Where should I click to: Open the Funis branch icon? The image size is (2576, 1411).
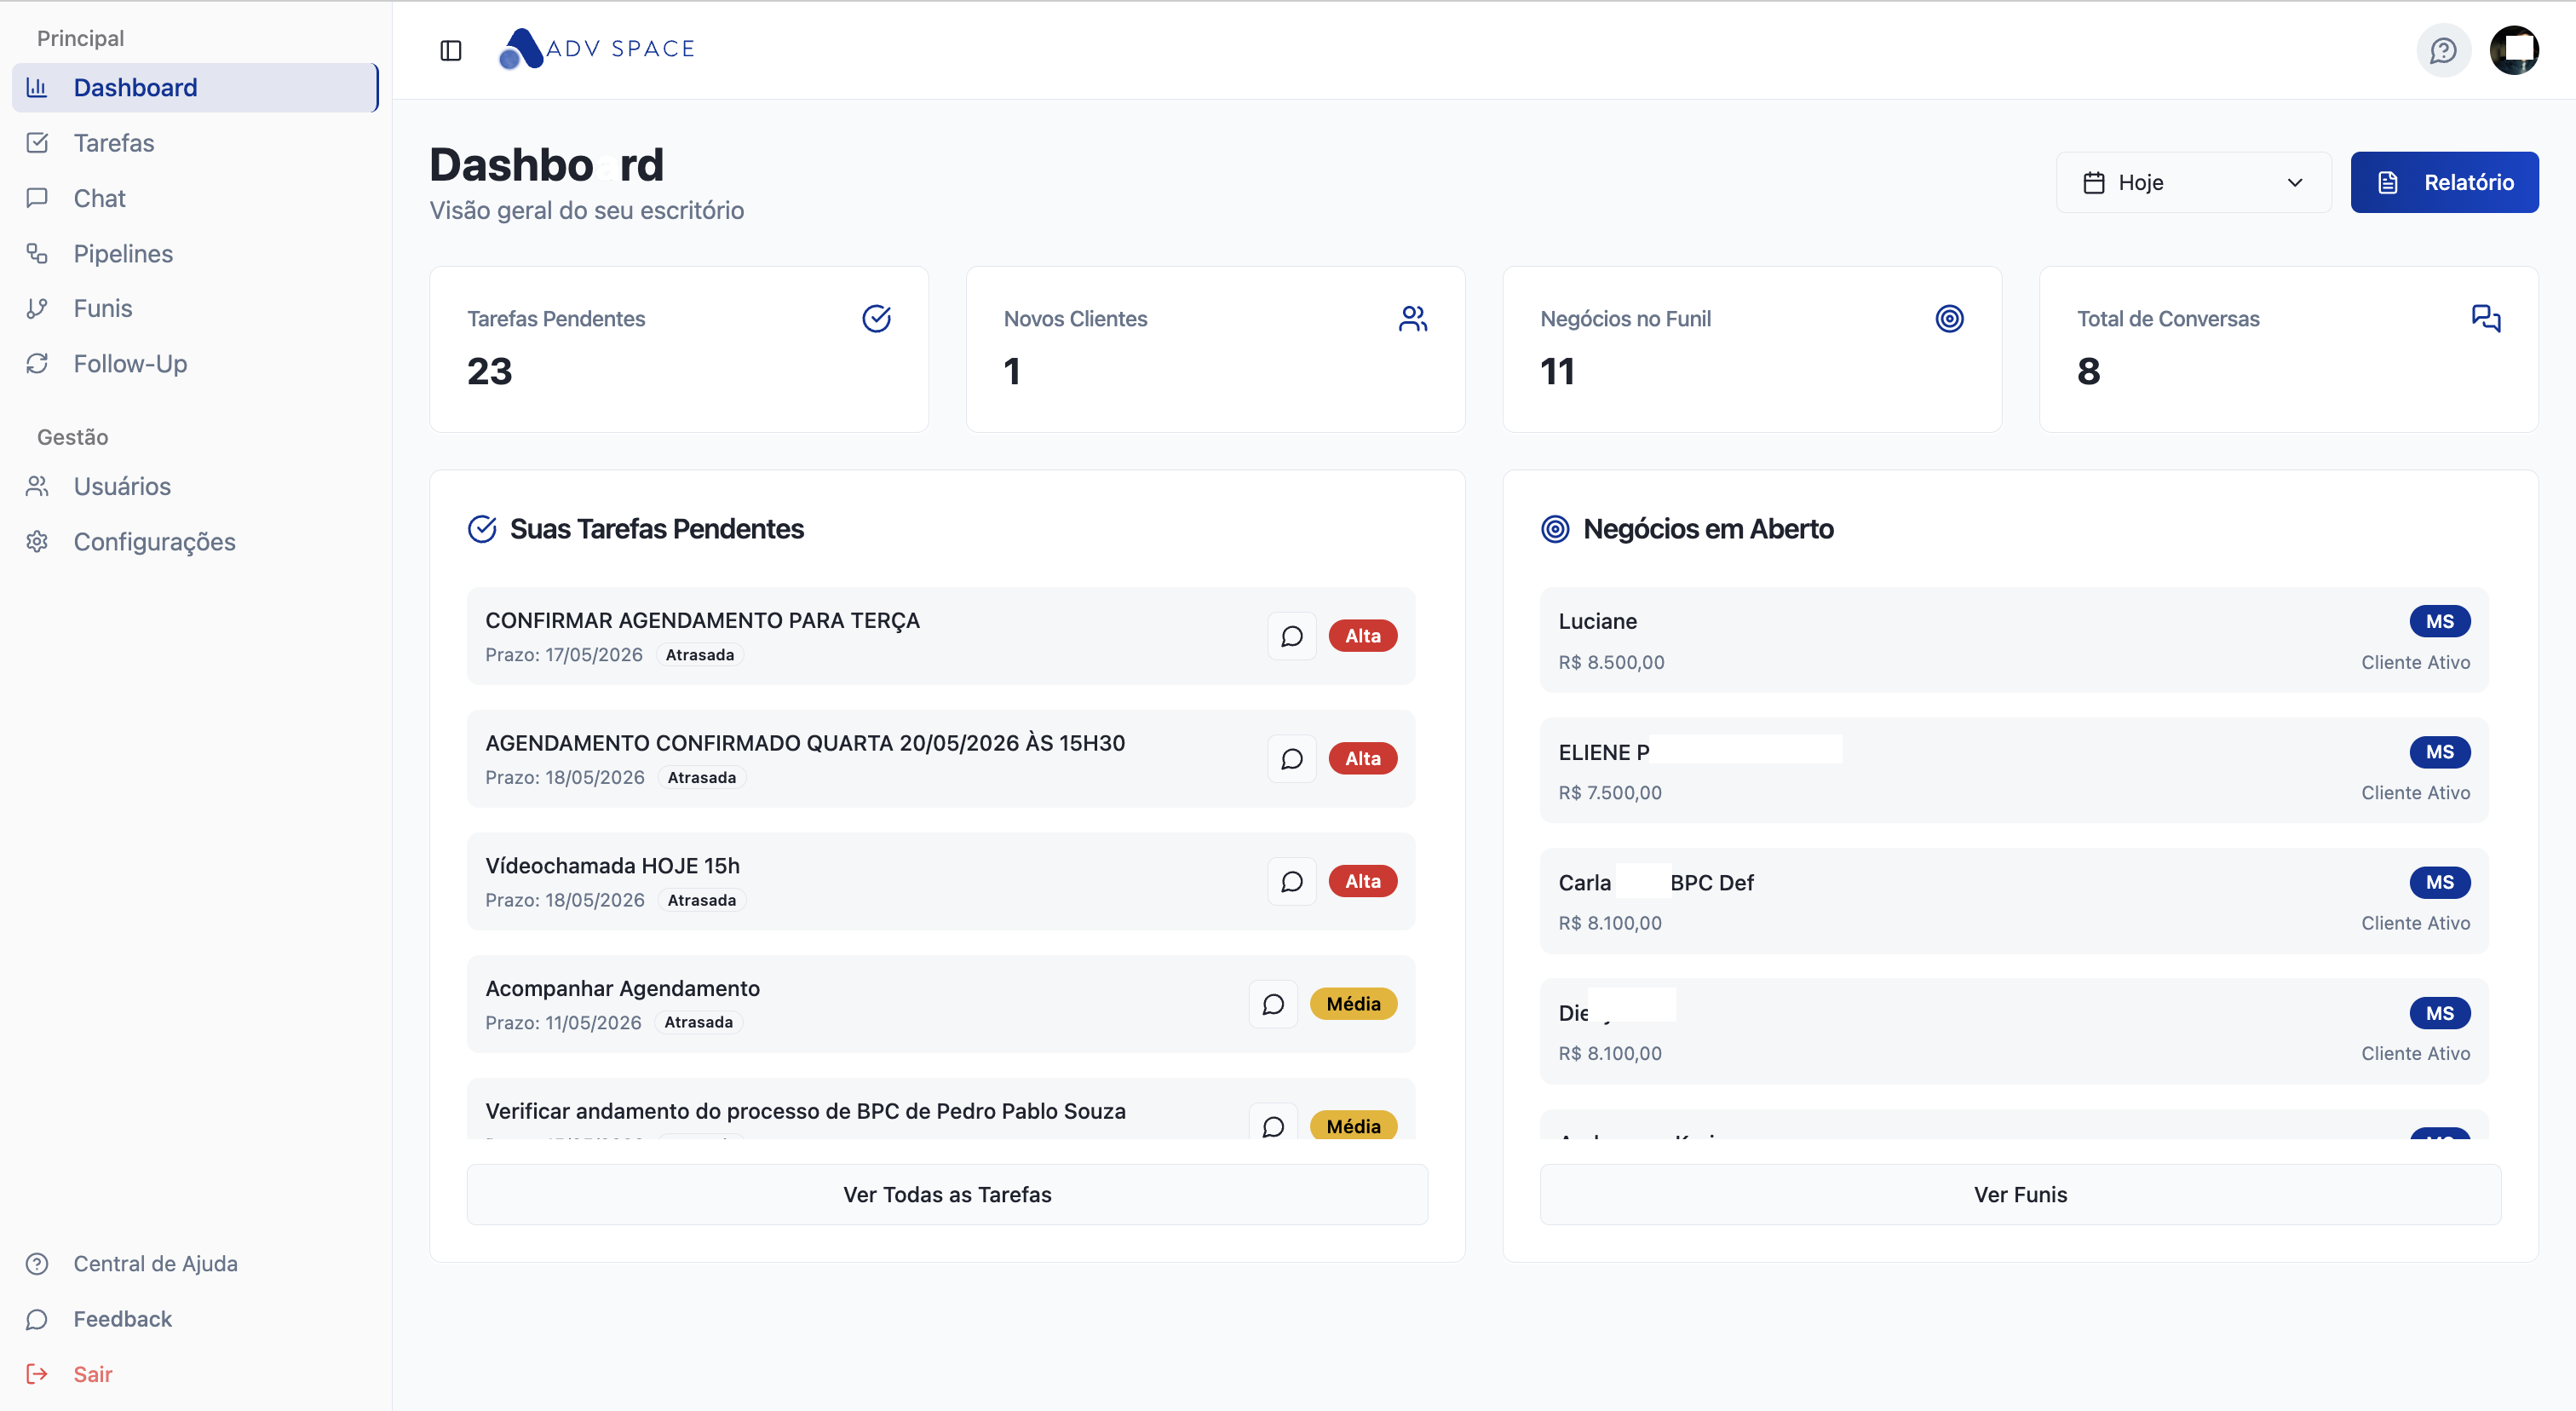pos(37,308)
